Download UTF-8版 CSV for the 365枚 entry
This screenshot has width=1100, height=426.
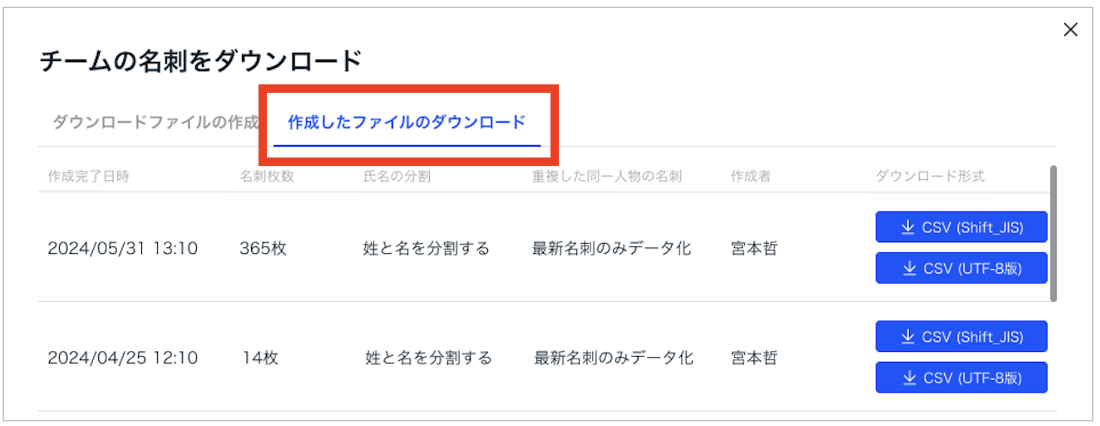[x=961, y=268]
